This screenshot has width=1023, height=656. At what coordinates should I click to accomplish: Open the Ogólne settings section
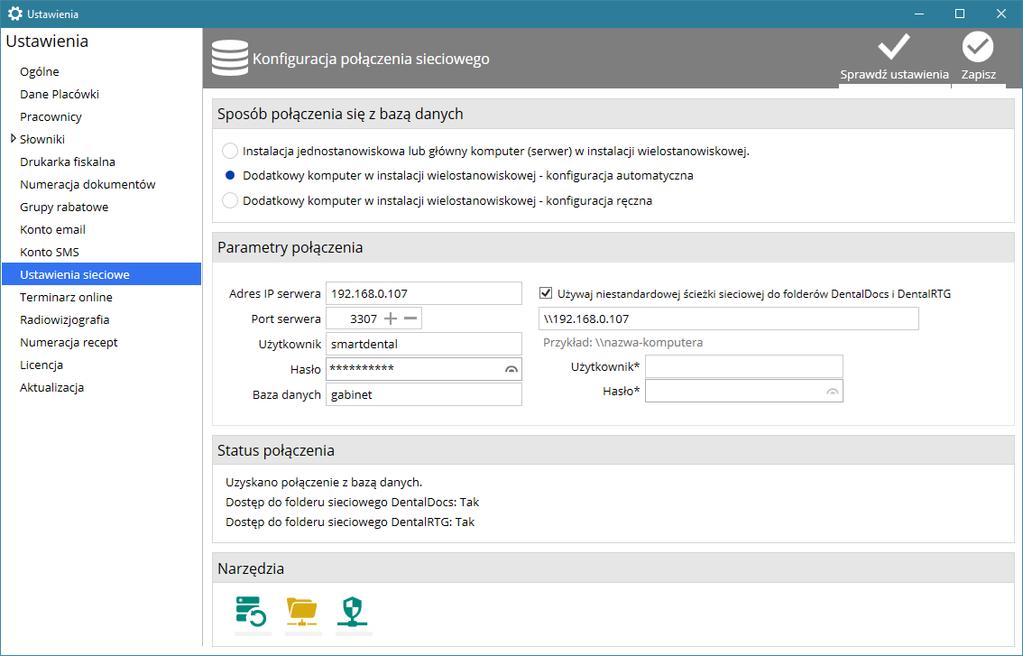(39, 72)
